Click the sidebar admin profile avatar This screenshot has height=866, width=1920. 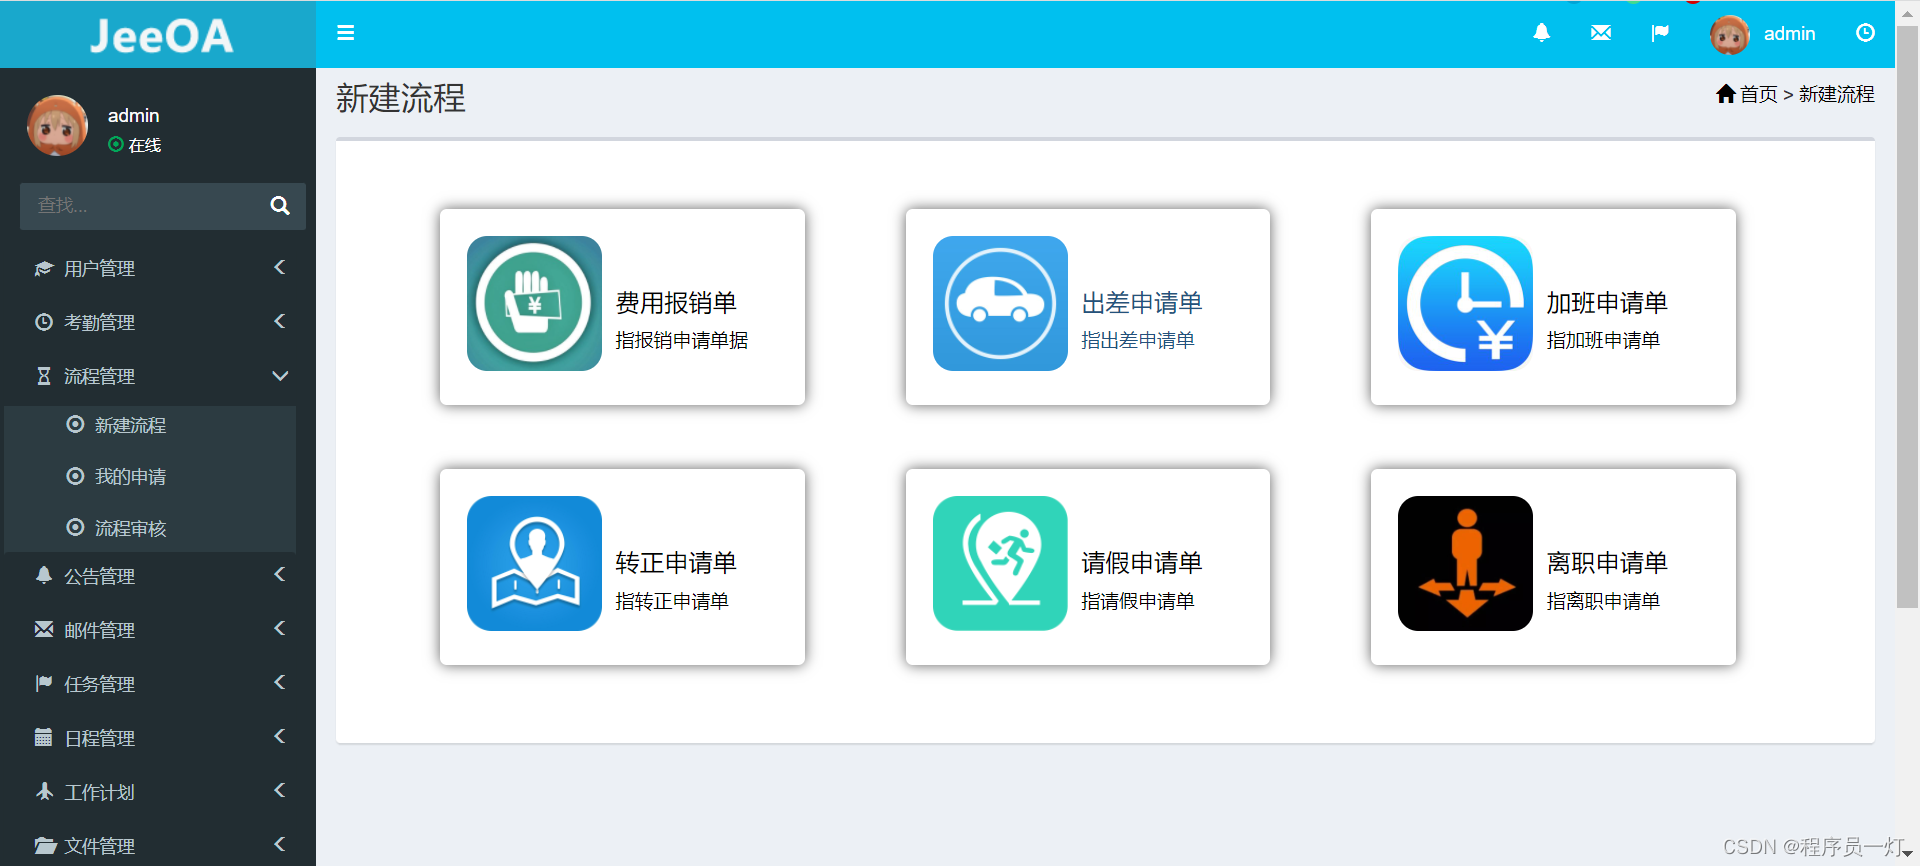[x=58, y=126]
